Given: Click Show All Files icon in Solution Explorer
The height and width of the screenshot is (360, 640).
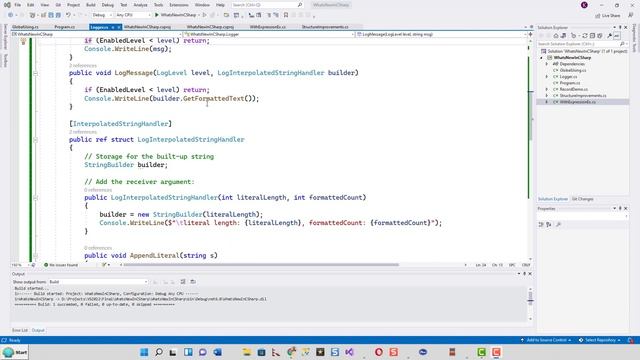Looking at the screenshot, I should coord(600,36).
